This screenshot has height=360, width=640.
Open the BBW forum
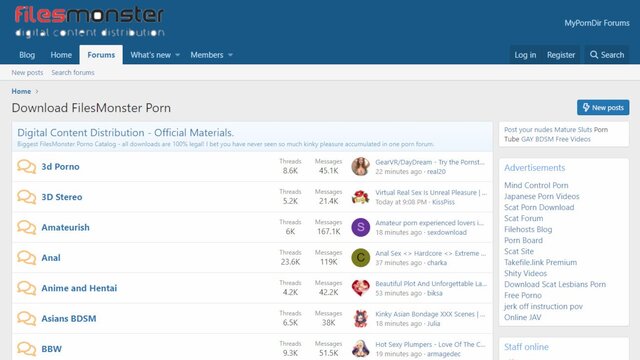tap(51, 349)
